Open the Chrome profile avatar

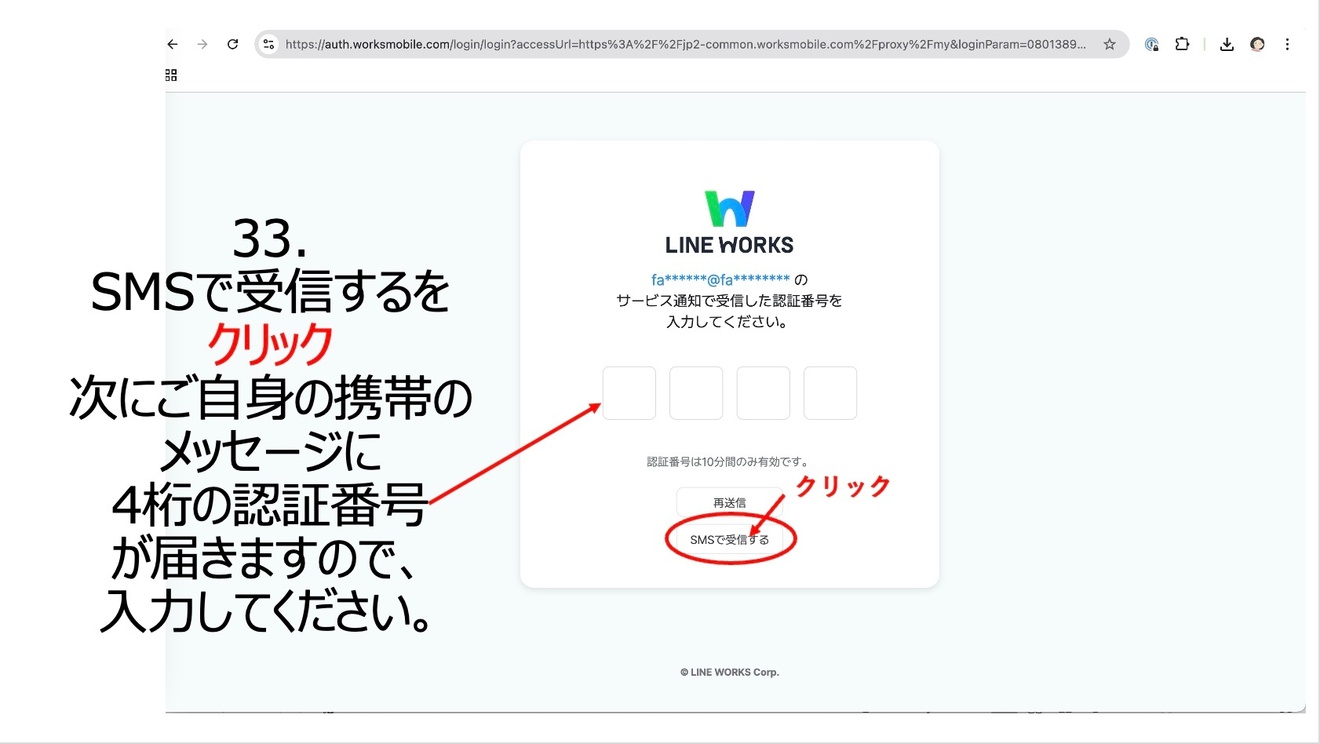(1257, 44)
